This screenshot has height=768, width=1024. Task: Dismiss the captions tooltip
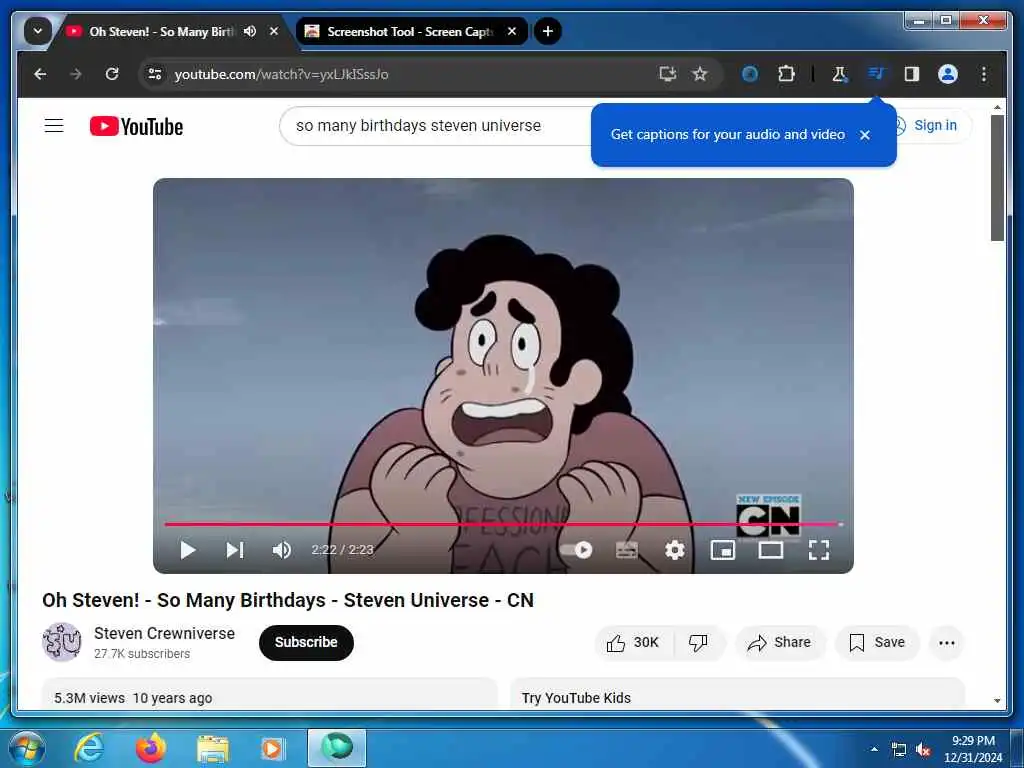(865, 135)
